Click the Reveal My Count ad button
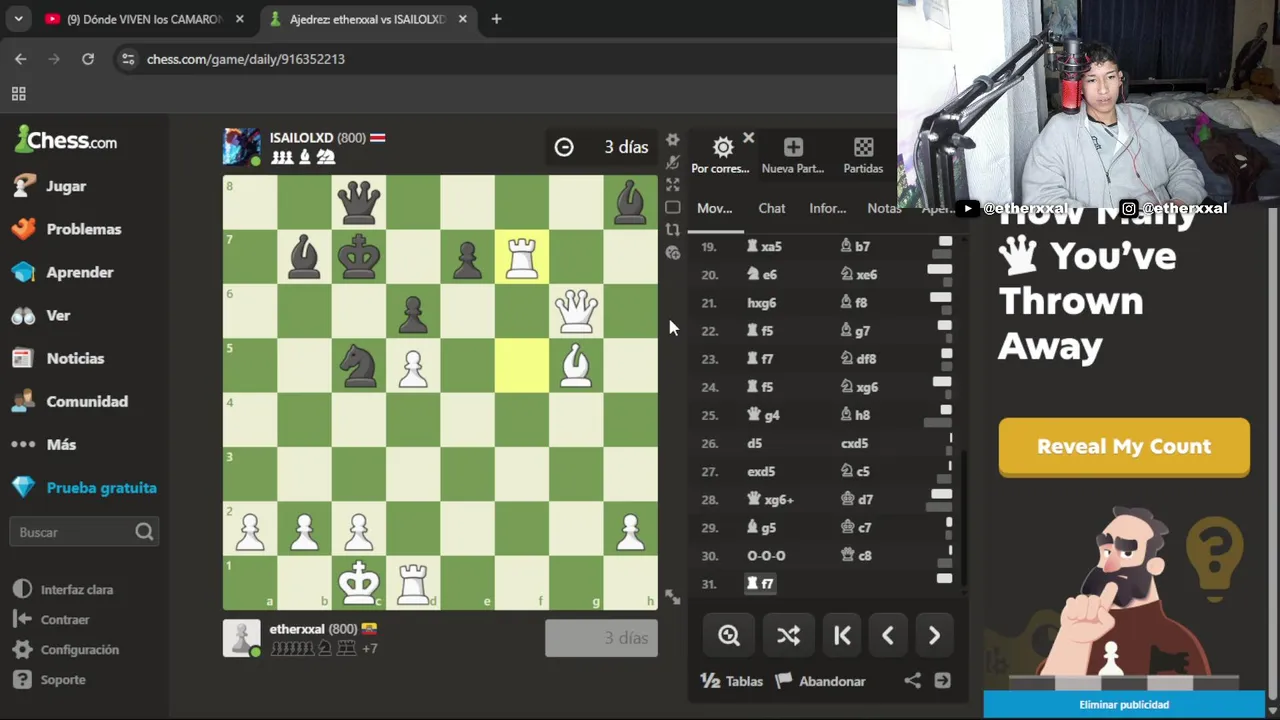The height and width of the screenshot is (720, 1280). tap(1124, 446)
